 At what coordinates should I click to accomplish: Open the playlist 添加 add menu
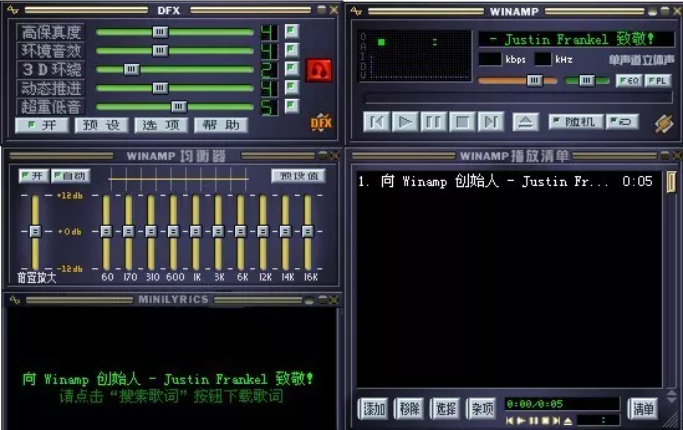pos(373,409)
